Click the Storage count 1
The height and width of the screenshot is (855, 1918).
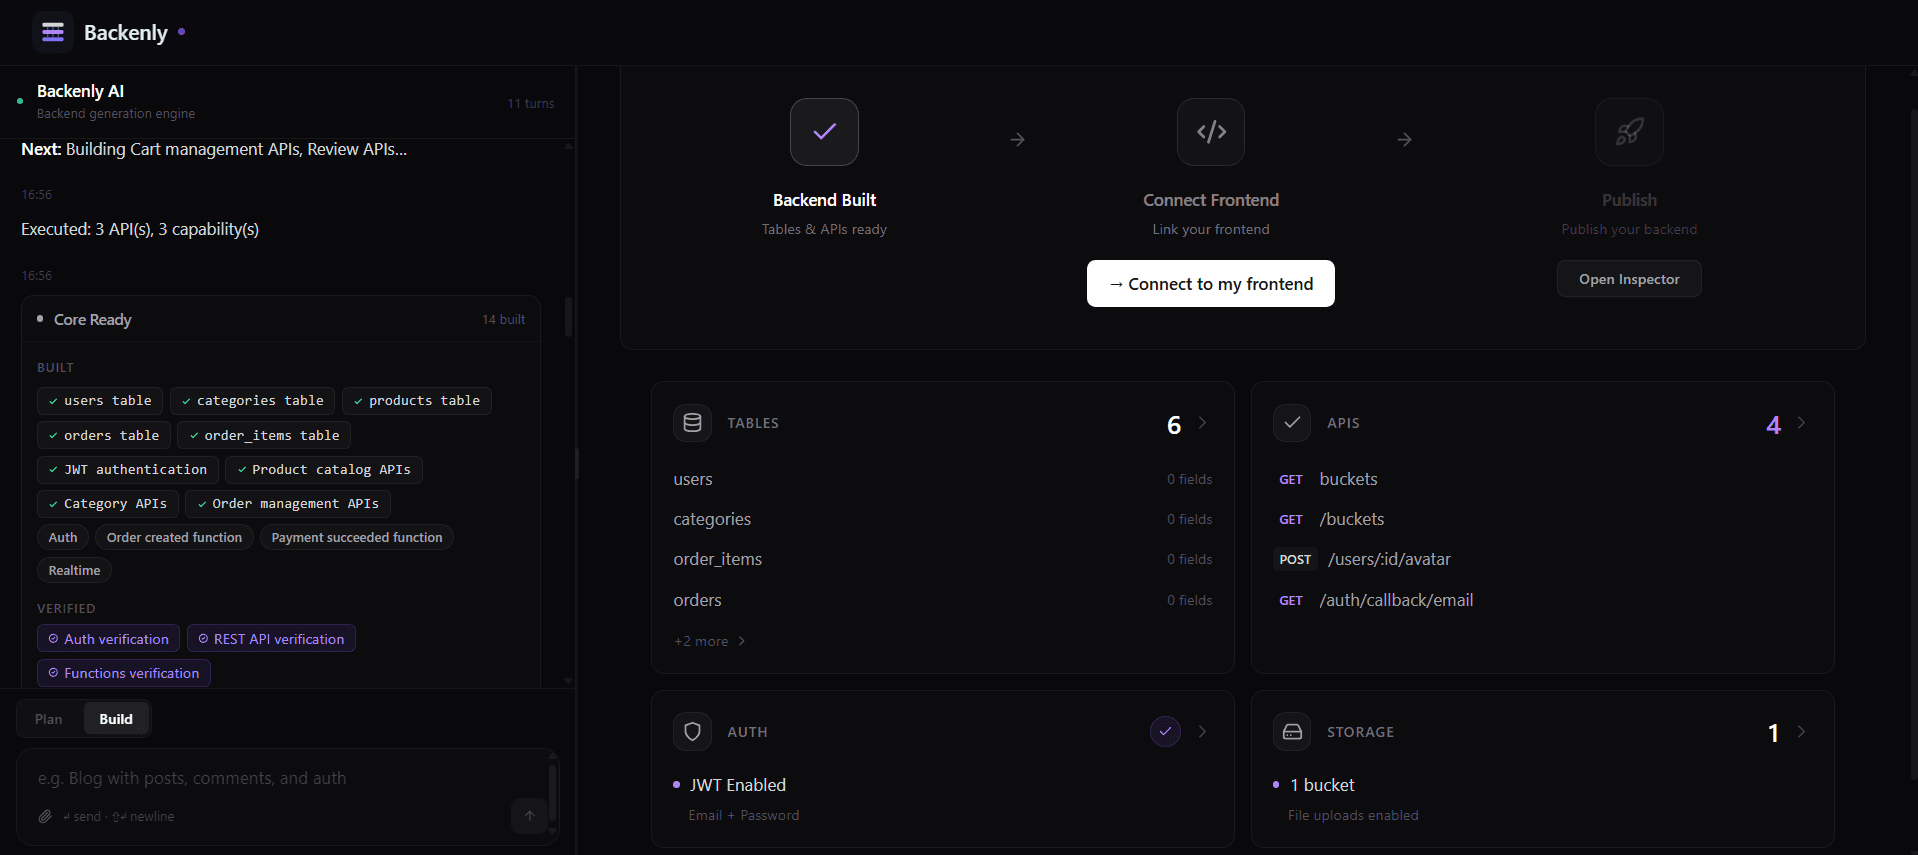1773,734
